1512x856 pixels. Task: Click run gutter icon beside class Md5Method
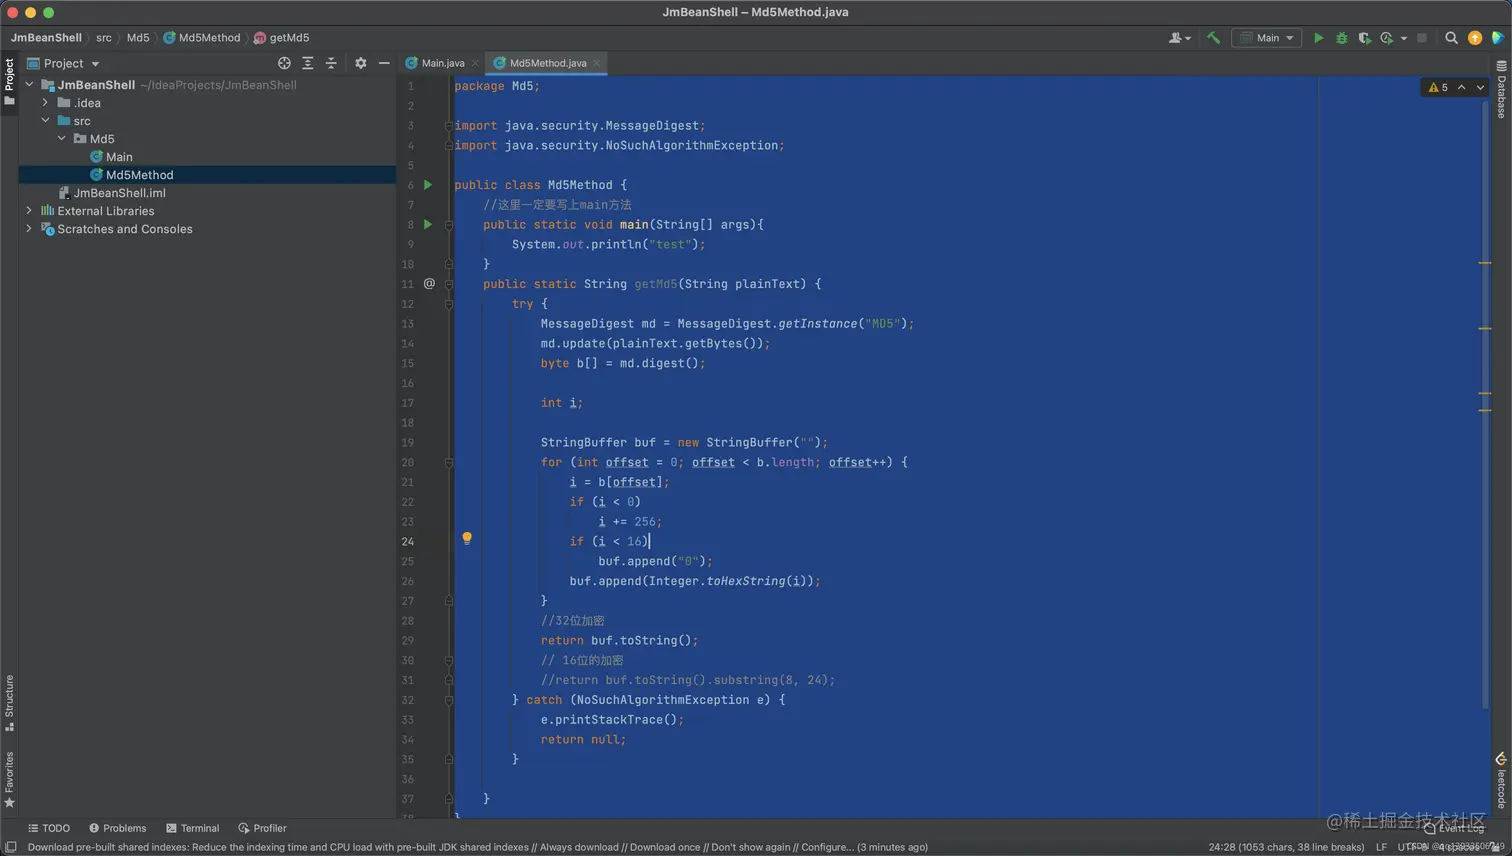coord(428,185)
